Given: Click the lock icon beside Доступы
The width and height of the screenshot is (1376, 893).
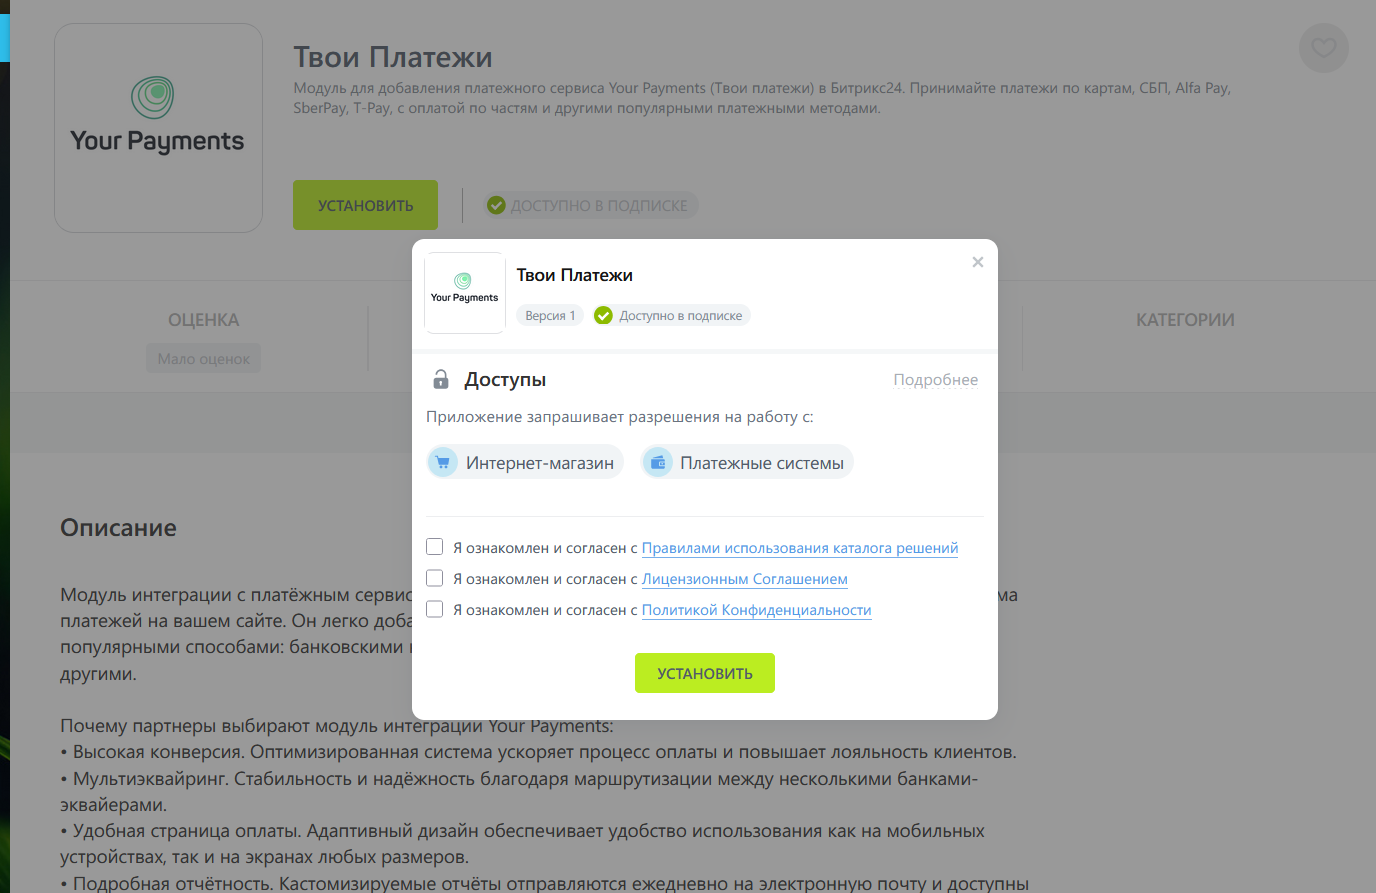Looking at the screenshot, I should point(440,379).
